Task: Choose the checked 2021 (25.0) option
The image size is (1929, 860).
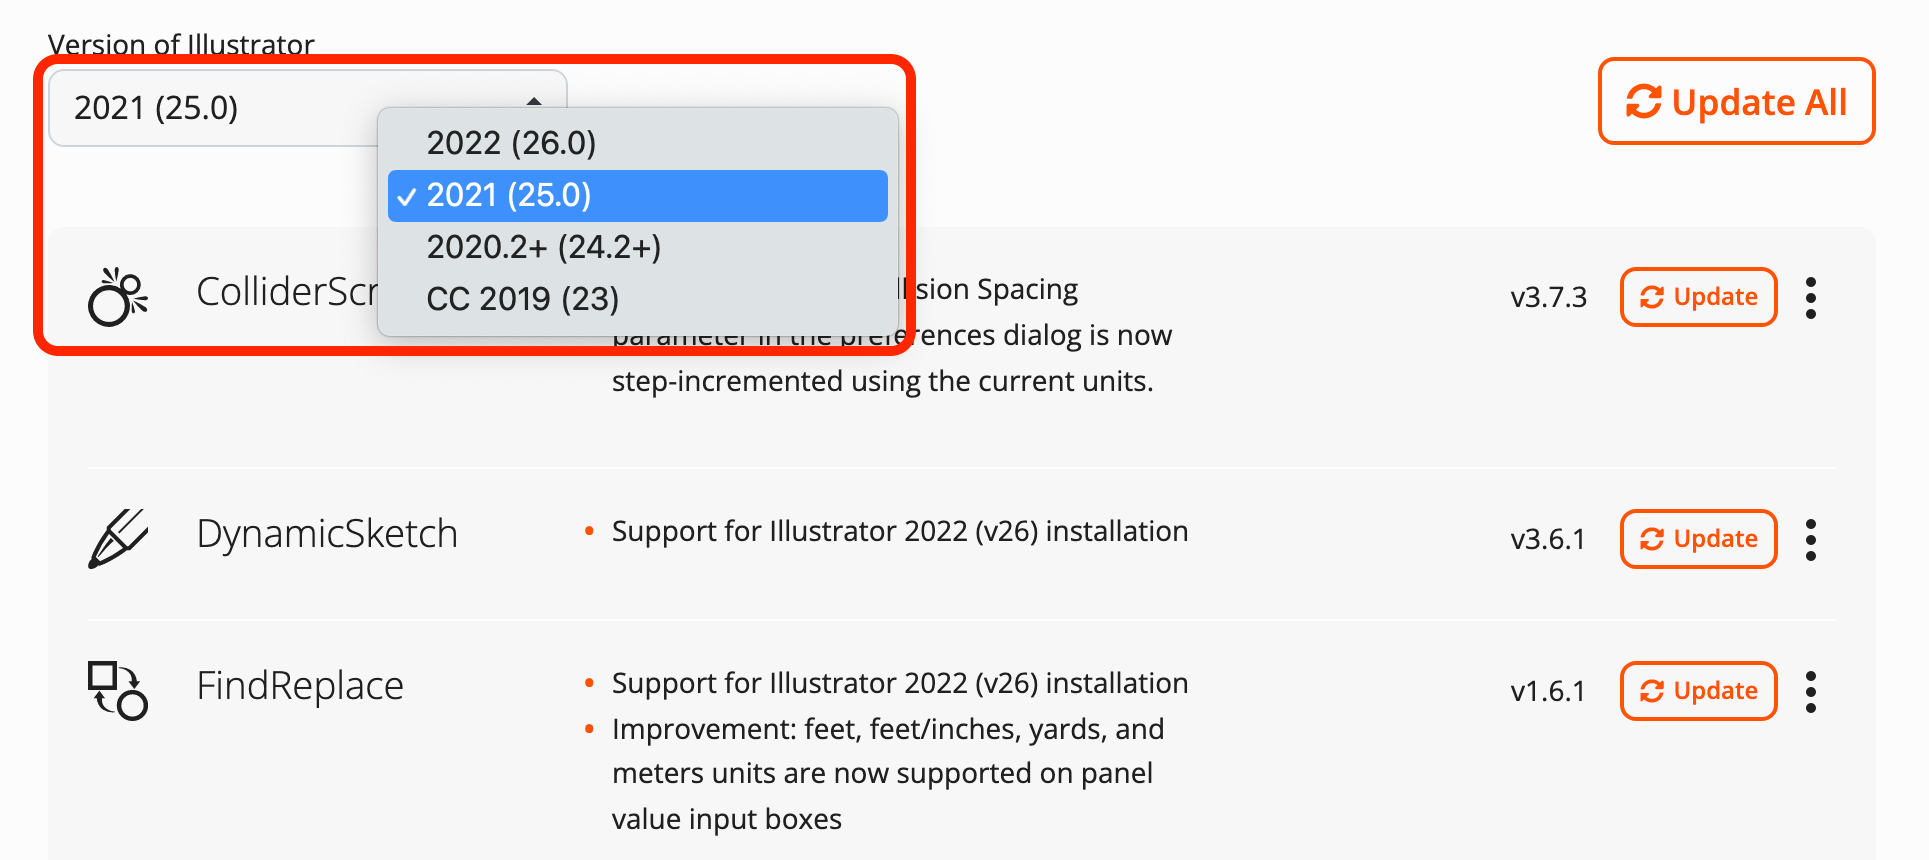Action: (509, 195)
